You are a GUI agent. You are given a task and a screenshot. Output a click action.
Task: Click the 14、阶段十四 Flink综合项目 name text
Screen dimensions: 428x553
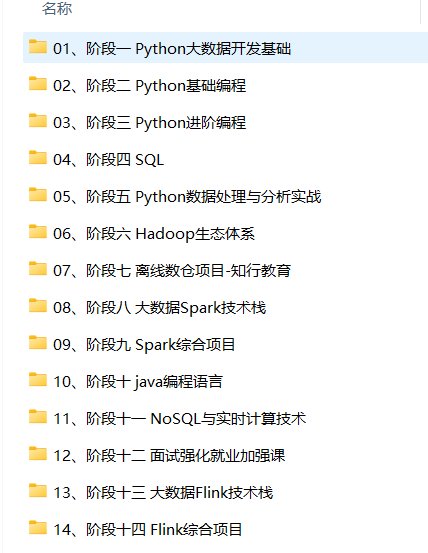(x=147, y=530)
